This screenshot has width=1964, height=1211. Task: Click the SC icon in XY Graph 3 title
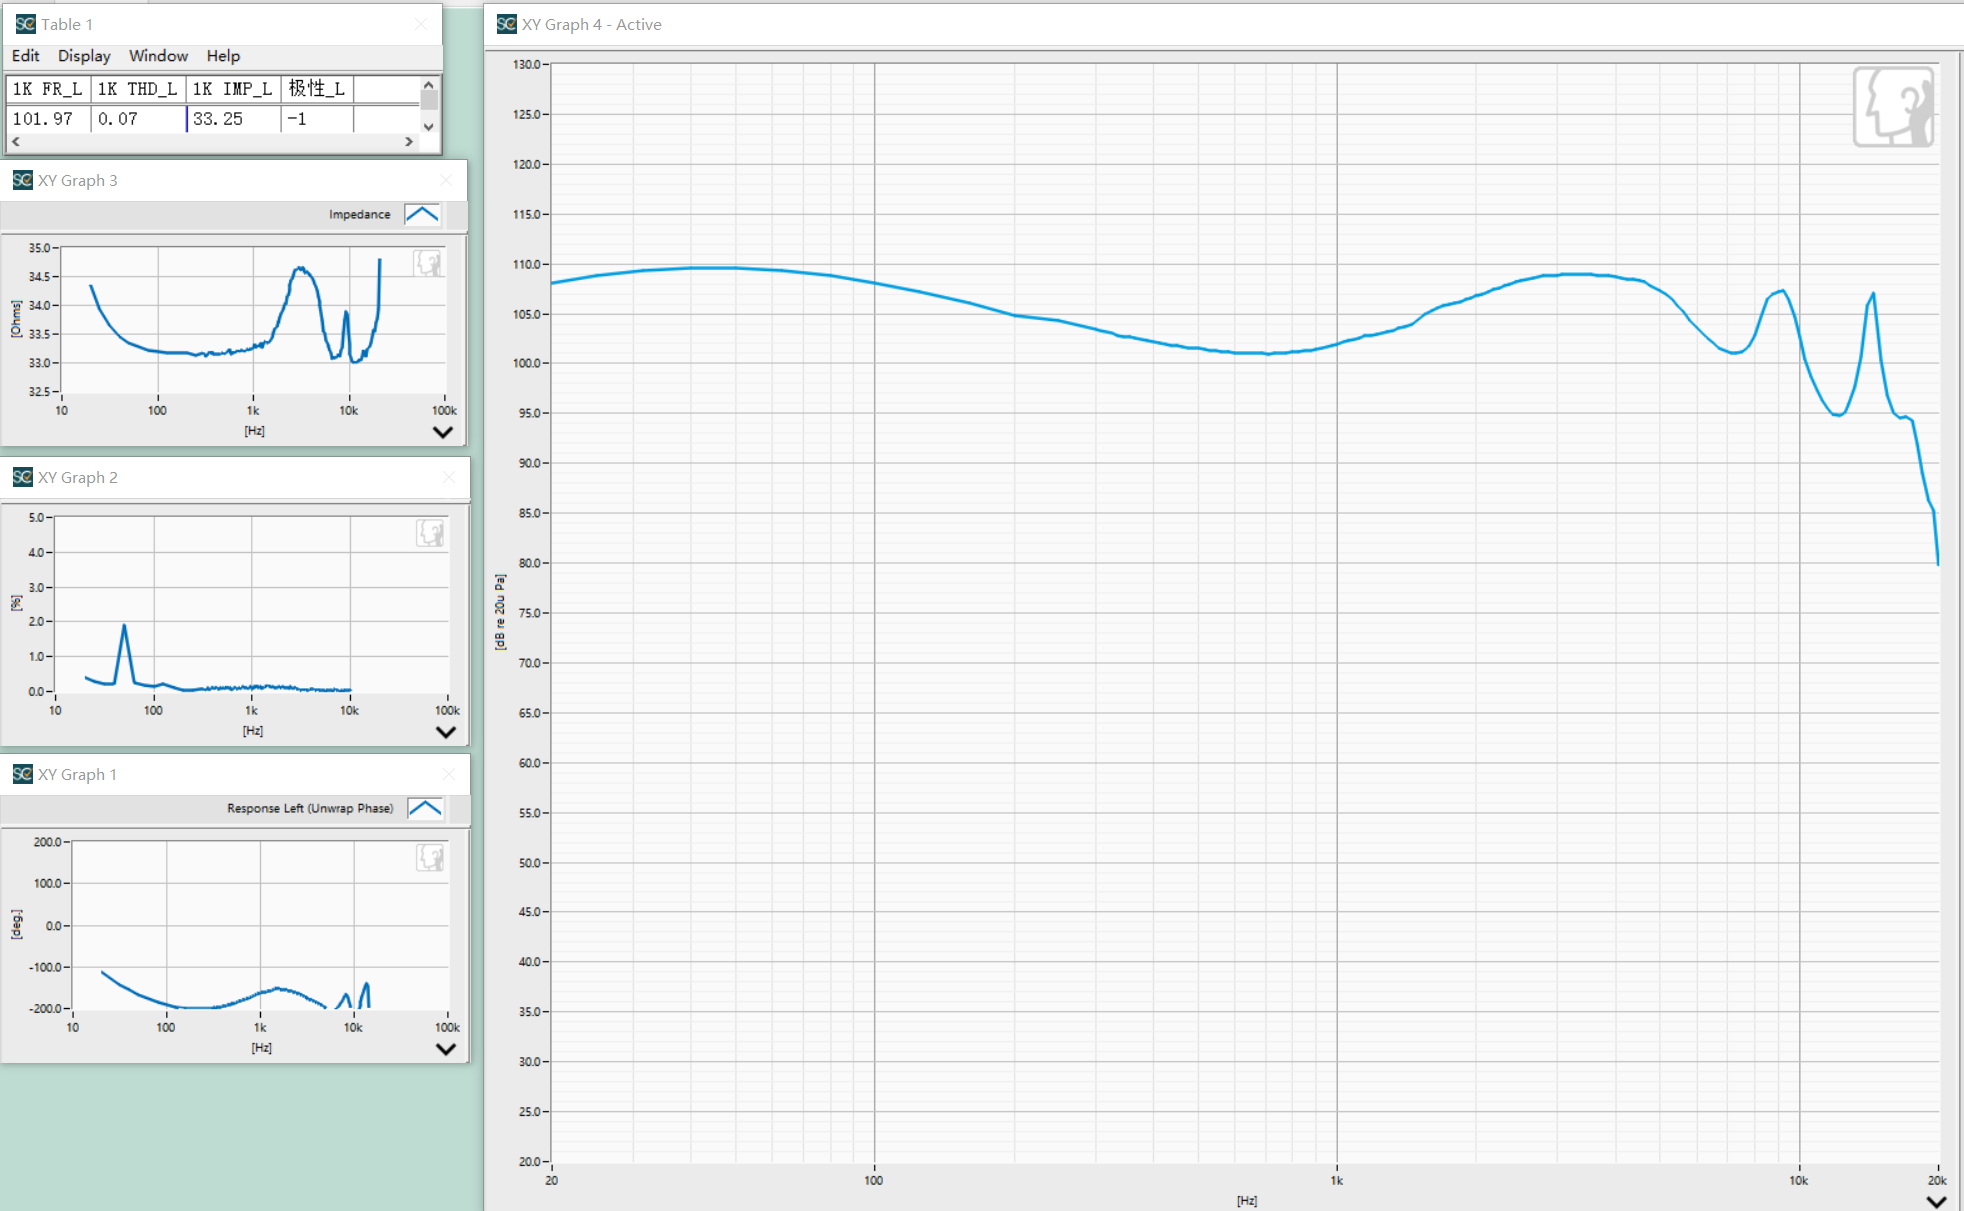pos(22,180)
